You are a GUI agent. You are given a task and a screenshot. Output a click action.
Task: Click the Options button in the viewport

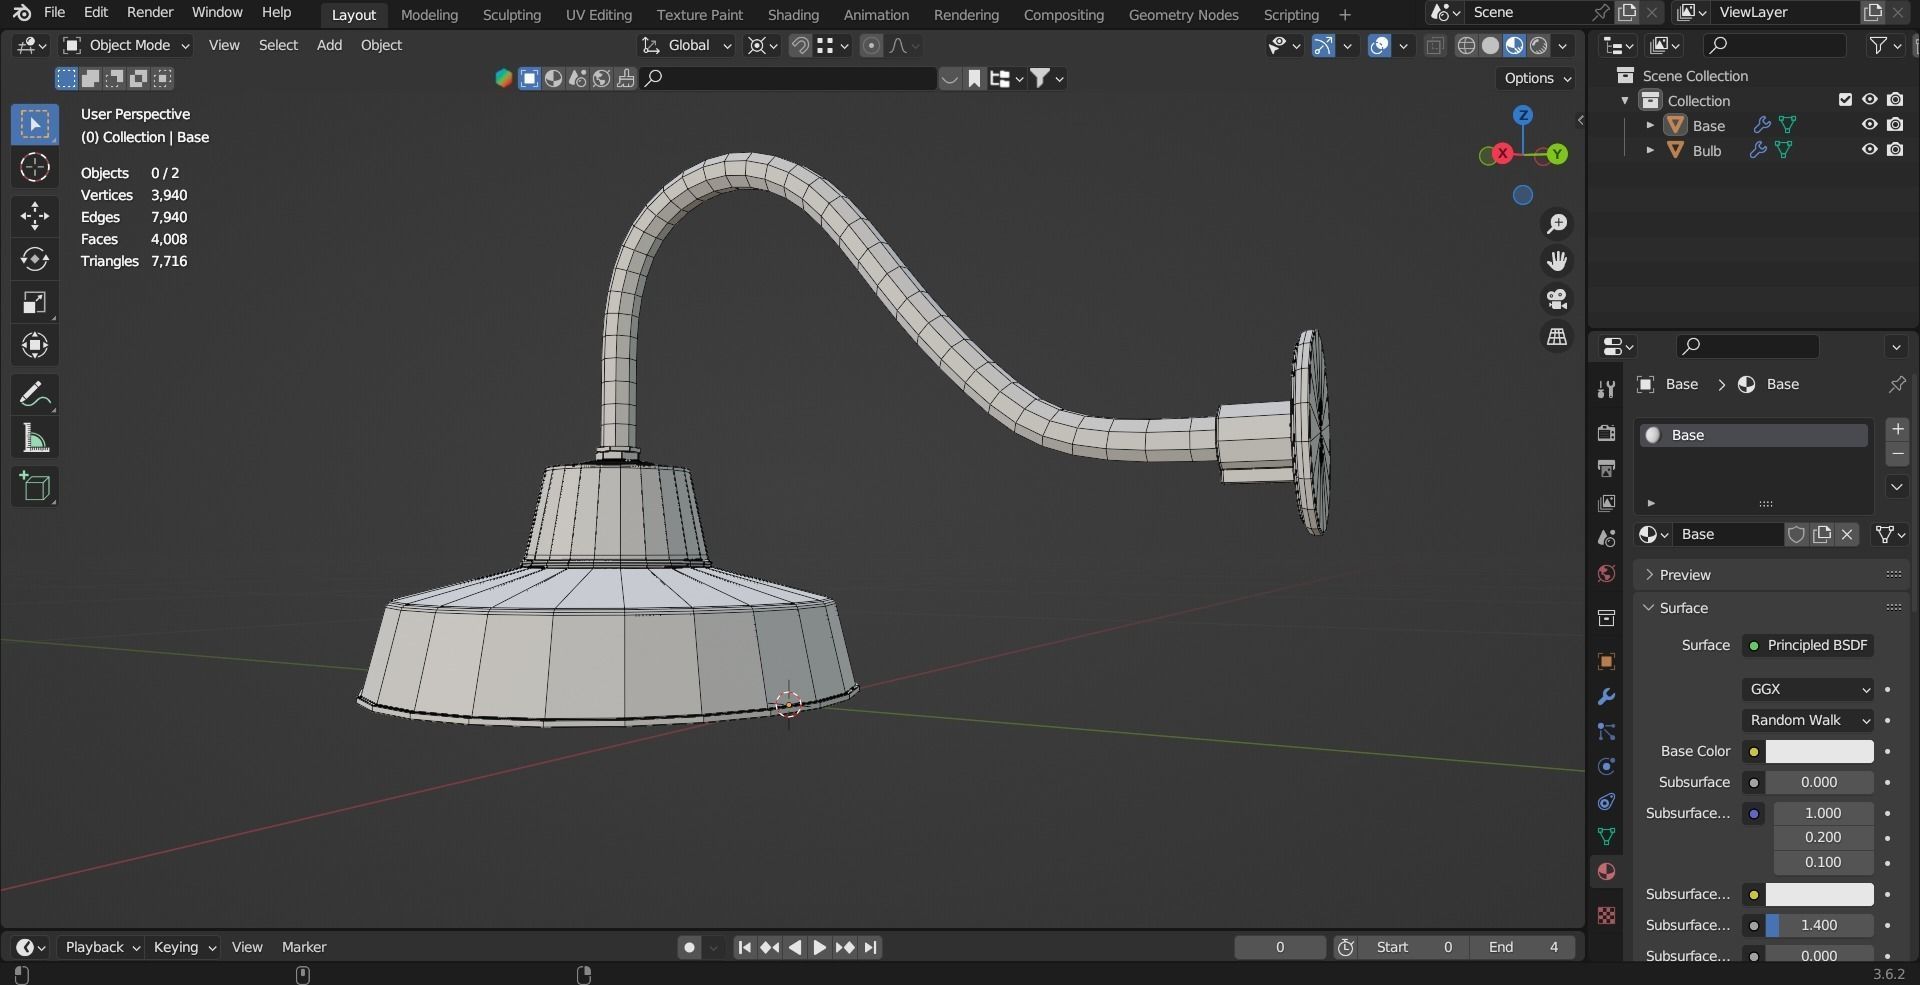click(1536, 78)
